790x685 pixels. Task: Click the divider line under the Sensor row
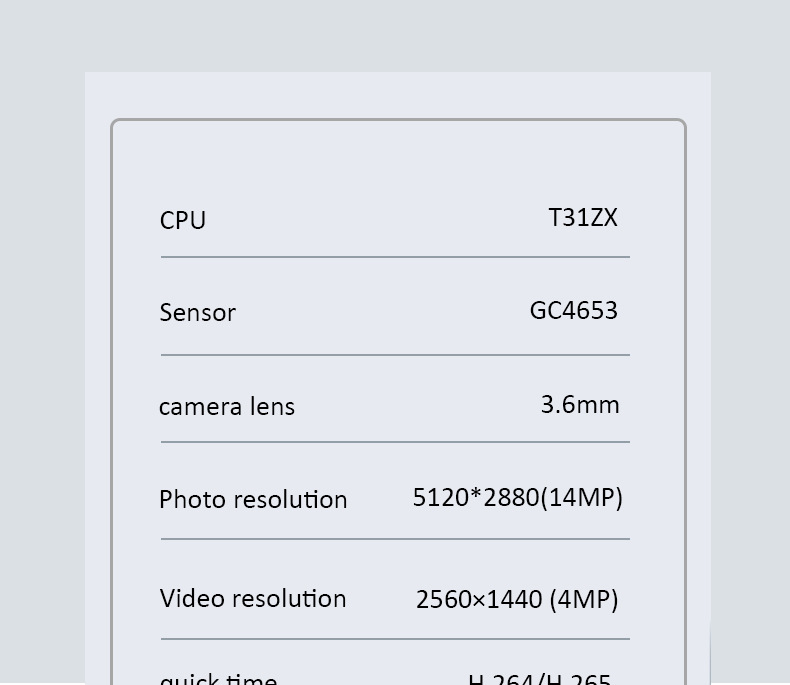click(395, 355)
